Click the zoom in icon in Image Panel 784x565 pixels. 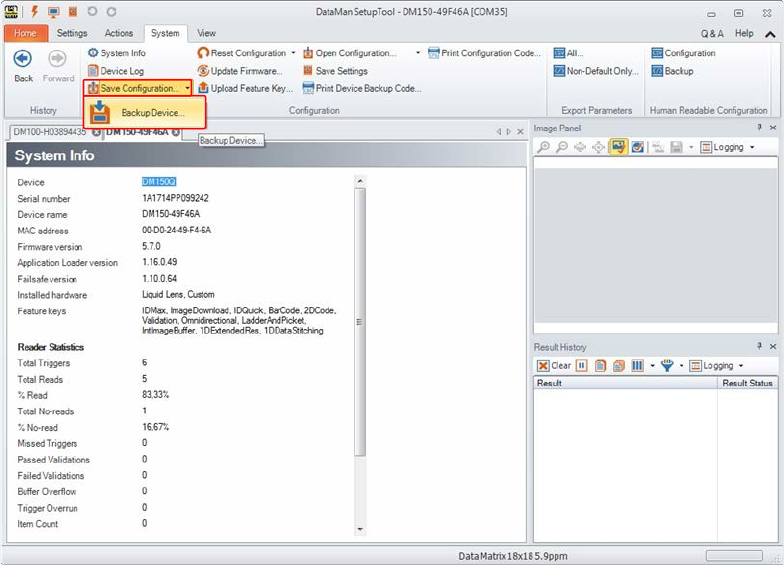click(x=544, y=147)
